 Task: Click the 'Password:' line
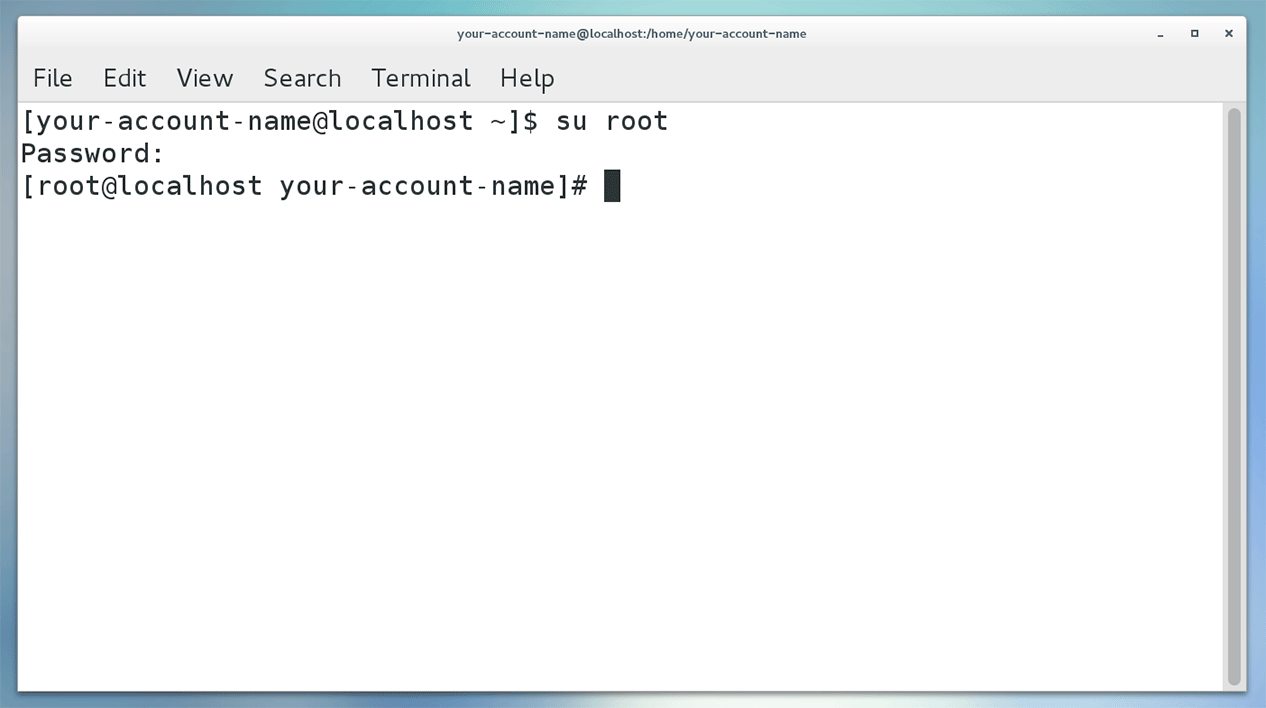(x=92, y=154)
